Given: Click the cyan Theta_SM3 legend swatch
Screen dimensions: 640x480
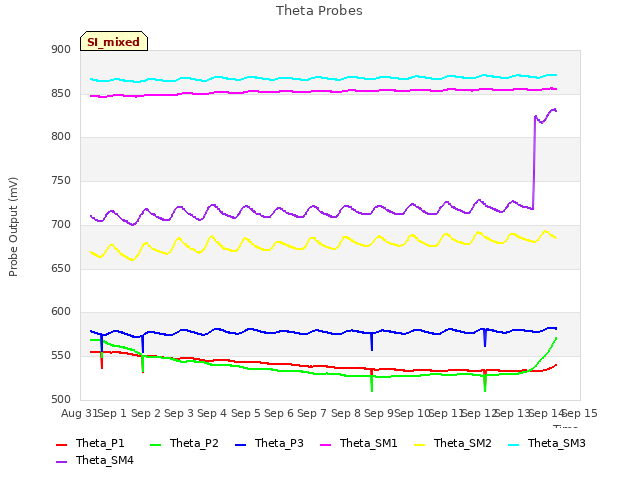Looking at the screenshot, I should click(x=513, y=444).
